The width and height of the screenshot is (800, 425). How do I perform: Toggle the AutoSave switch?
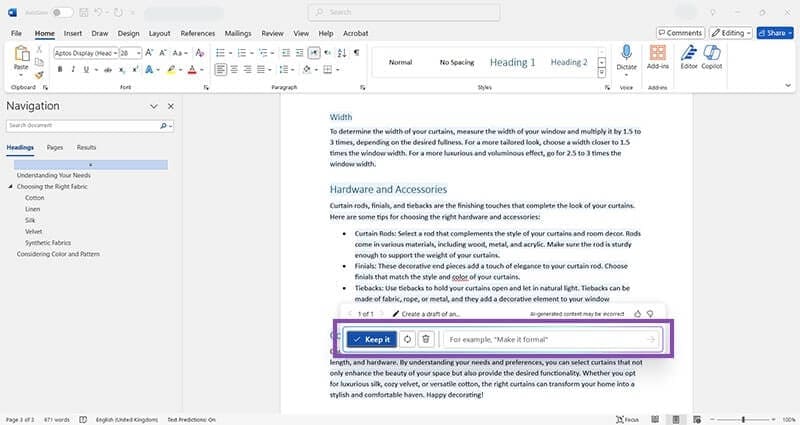62,12
